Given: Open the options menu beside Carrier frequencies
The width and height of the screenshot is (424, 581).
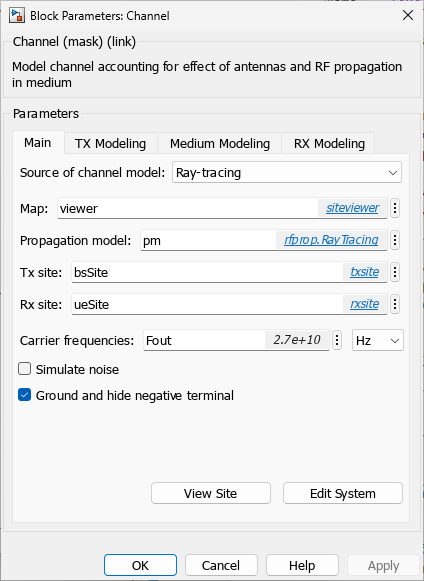Looking at the screenshot, I should coord(337,340).
